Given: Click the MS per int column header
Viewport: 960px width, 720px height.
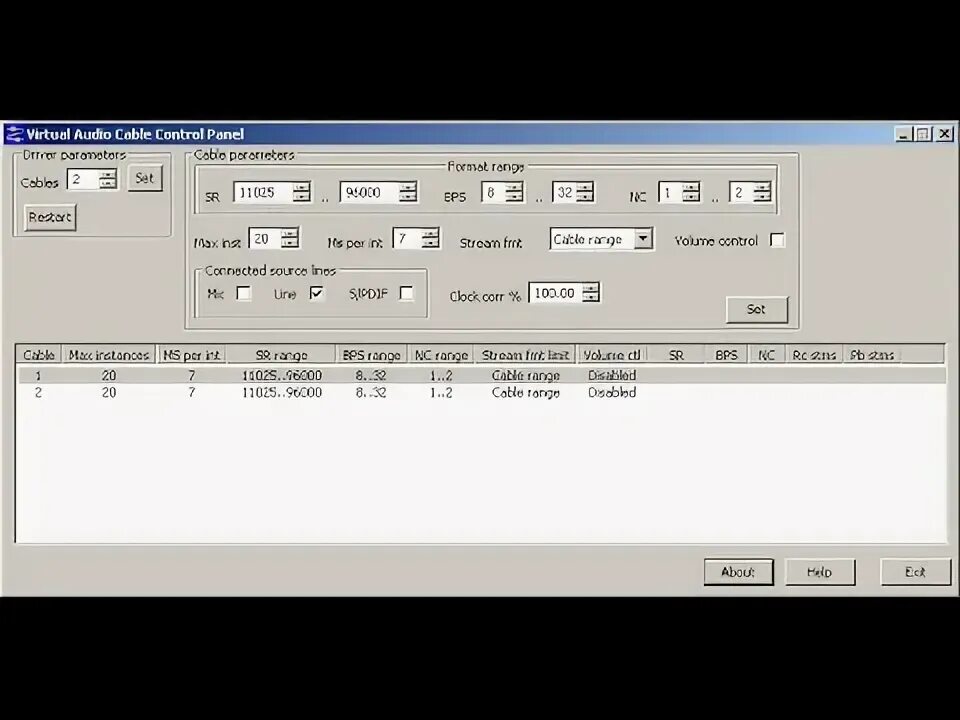Looking at the screenshot, I should (192, 355).
